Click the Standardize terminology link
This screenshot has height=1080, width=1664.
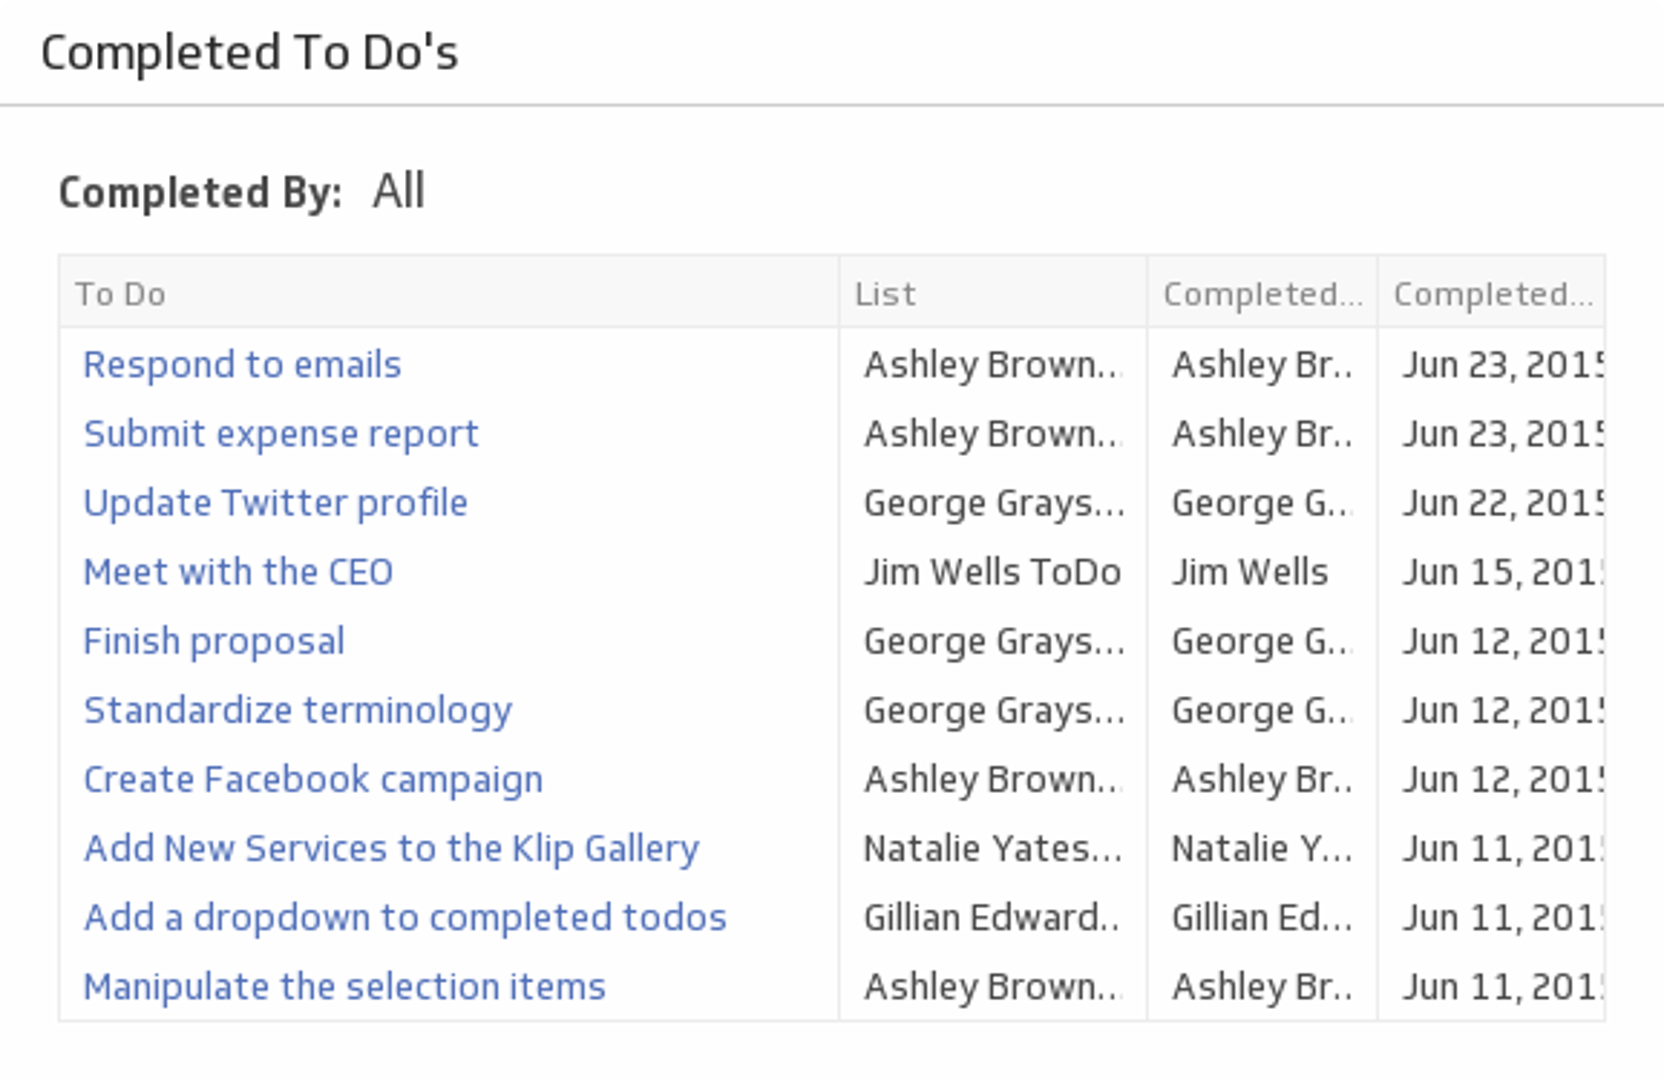coord(297,710)
